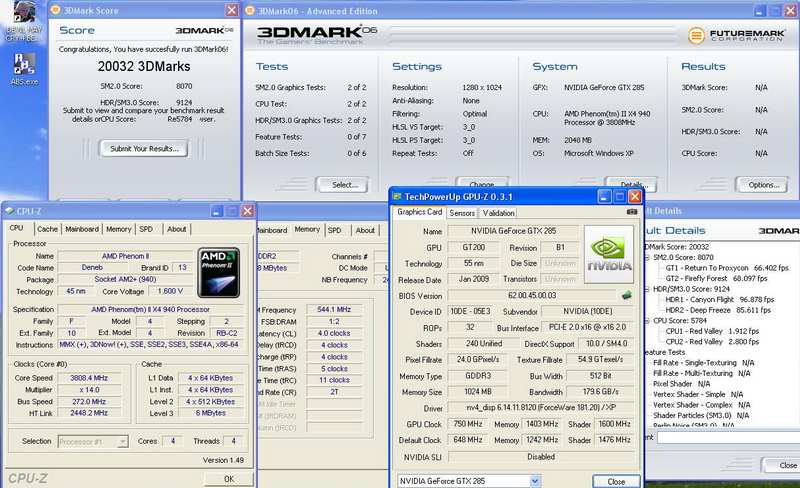Select CPU1 - Red Valley result
Screen dimensions: 800x488
click(712, 331)
